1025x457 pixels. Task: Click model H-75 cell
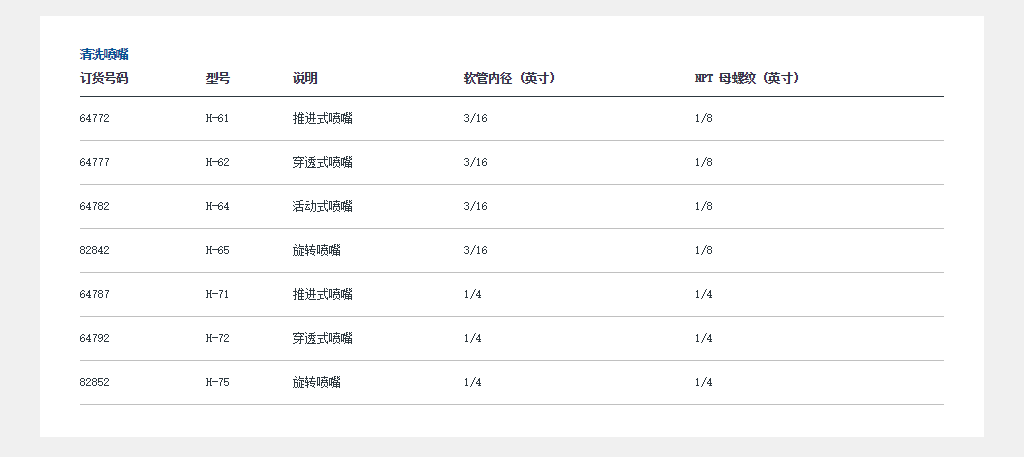(x=217, y=383)
